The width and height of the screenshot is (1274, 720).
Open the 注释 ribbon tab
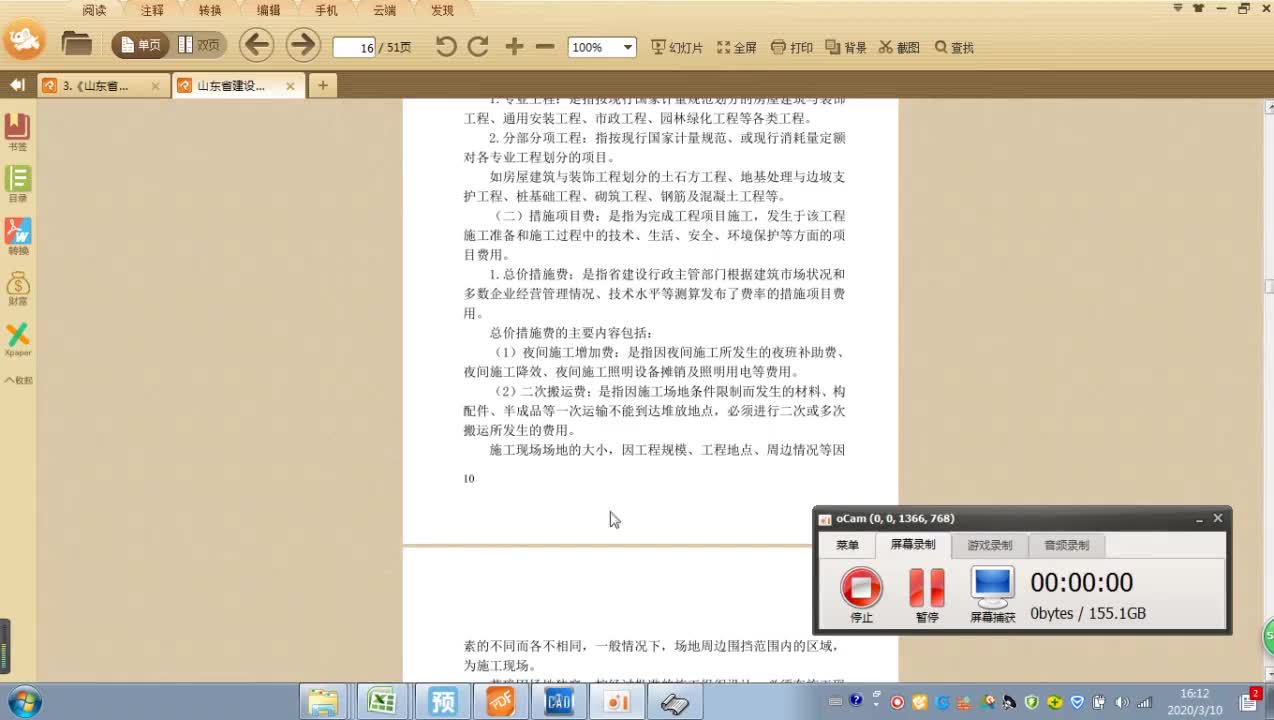coord(152,10)
